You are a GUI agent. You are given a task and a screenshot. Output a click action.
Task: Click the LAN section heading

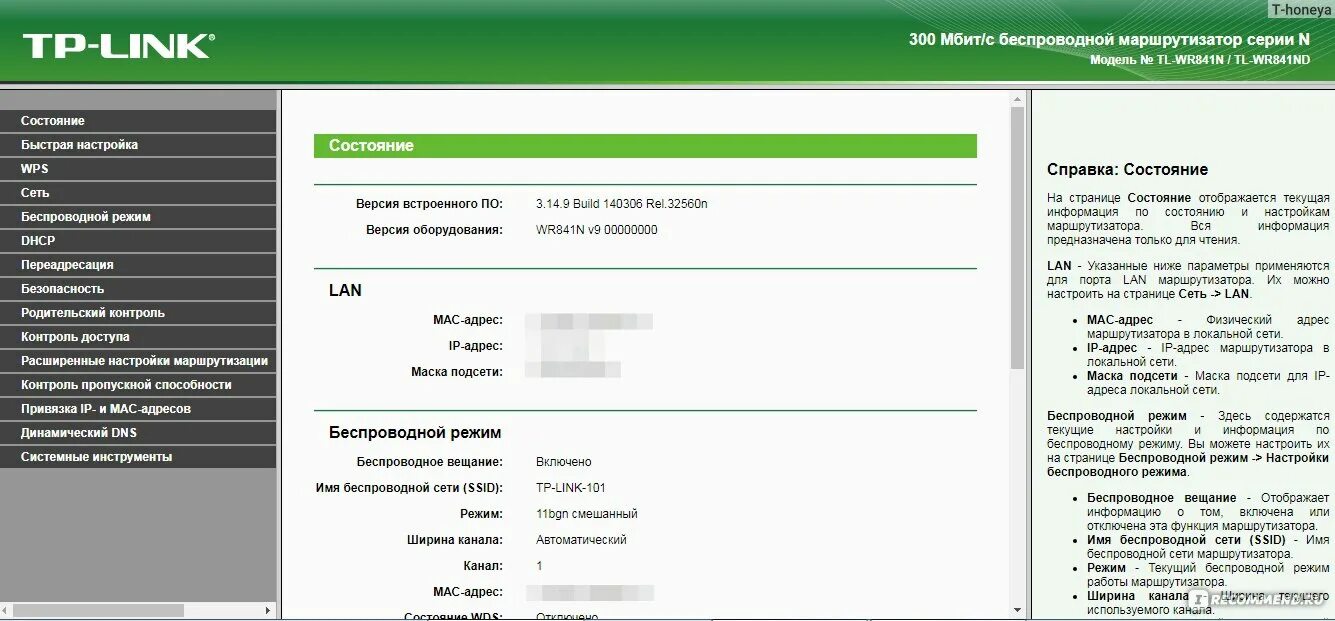(345, 291)
